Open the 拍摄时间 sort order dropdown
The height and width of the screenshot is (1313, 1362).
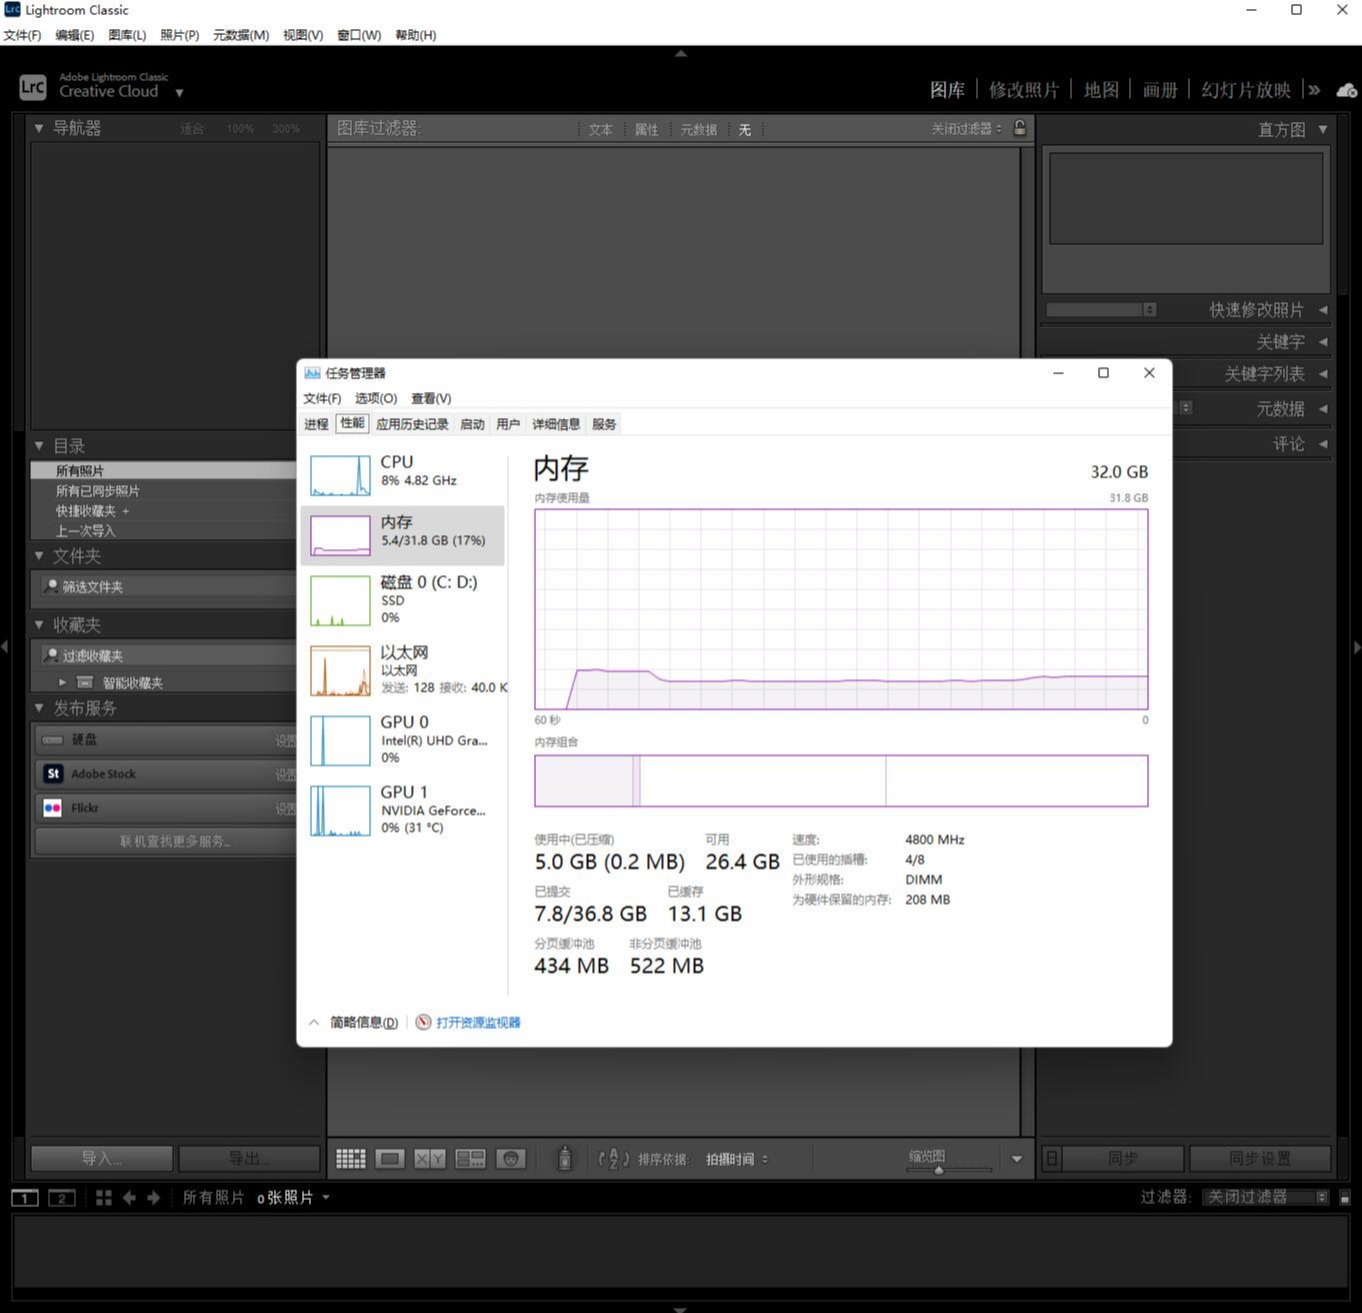tap(737, 1159)
